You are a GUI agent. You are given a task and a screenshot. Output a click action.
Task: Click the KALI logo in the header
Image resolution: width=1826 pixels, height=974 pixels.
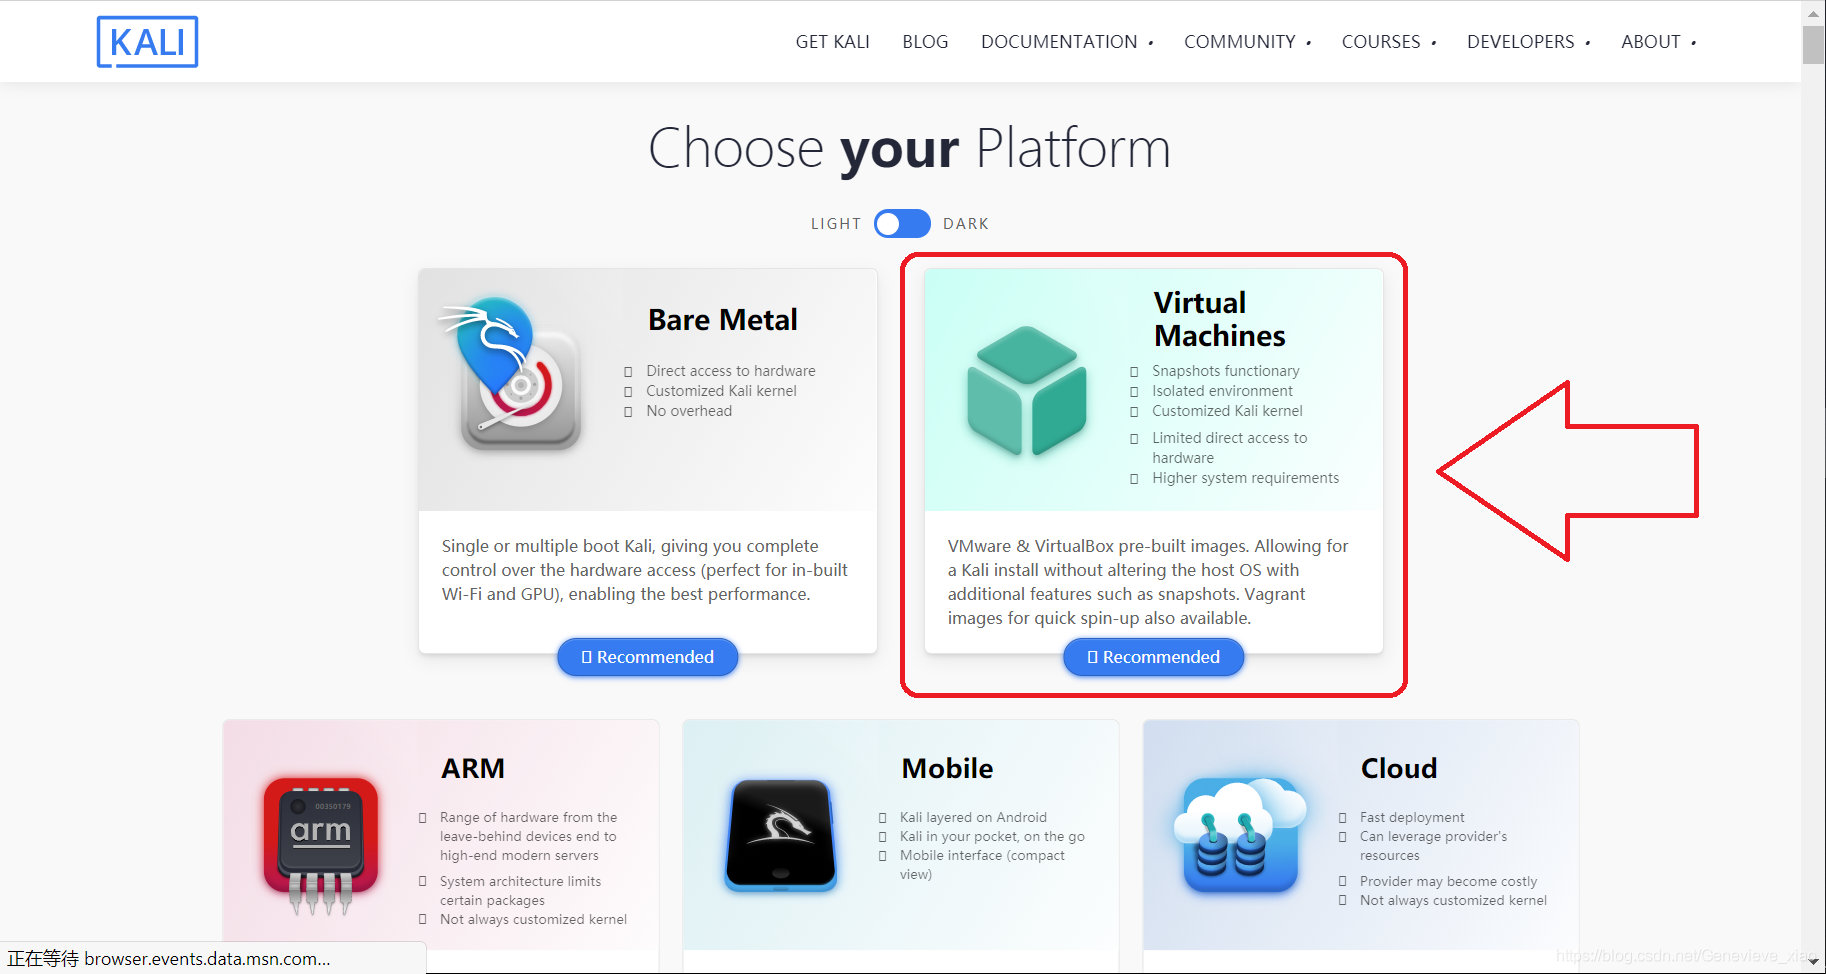click(x=147, y=42)
